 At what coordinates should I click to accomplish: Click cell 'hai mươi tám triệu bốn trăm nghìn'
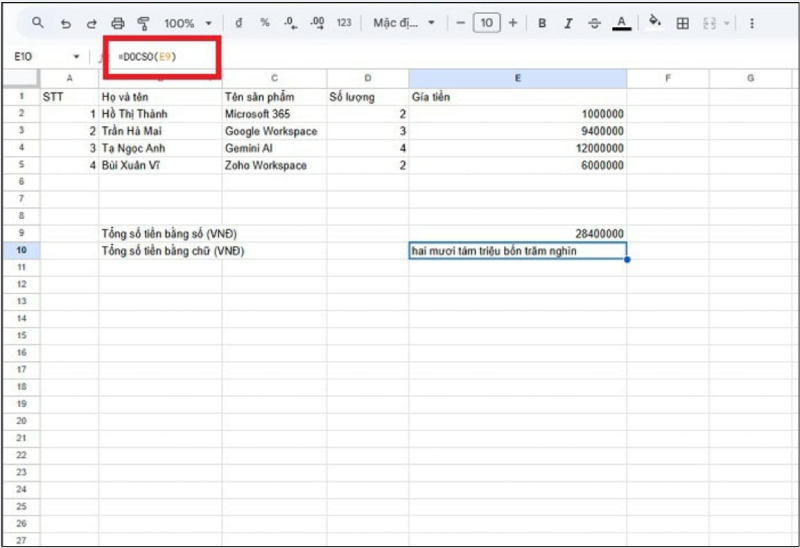[518, 251]
